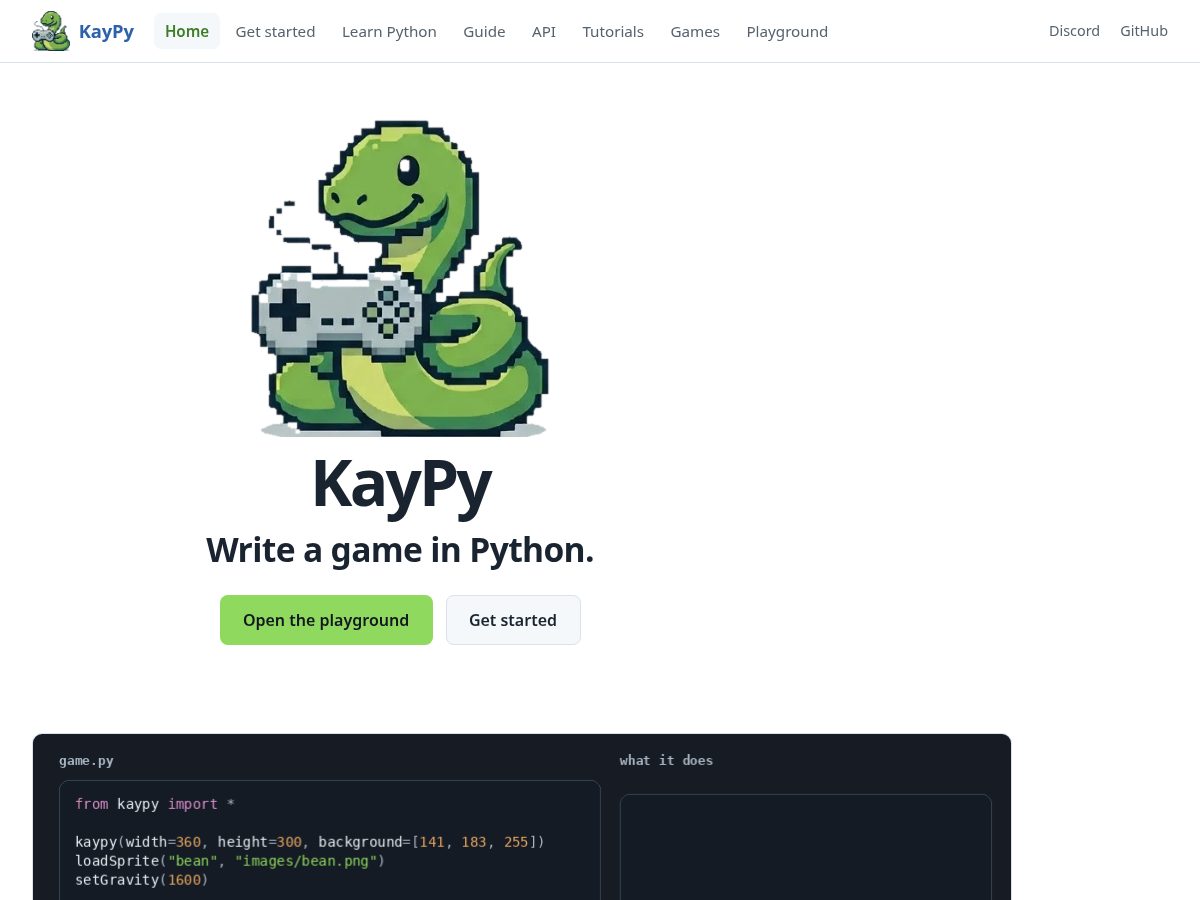Visit the GitHub link
Image resolution: width=1200 pixels, height=900 pixels.
pyautogui.click(x=1144, y=31)
